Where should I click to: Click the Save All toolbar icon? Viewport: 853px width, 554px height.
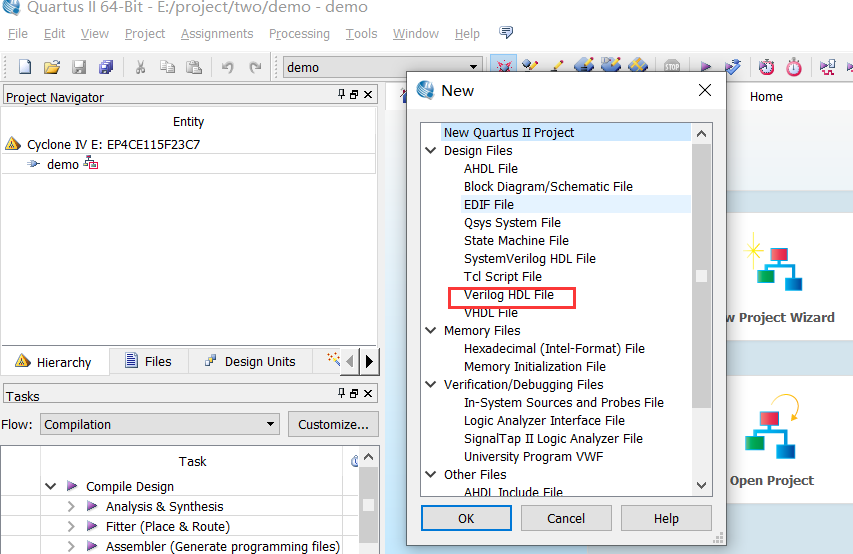106,67
